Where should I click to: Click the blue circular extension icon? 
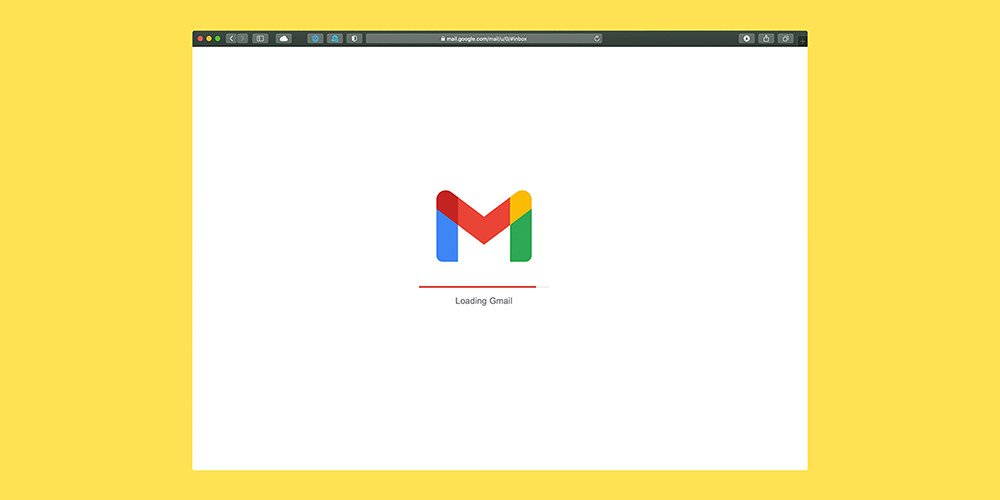point(315,39)
